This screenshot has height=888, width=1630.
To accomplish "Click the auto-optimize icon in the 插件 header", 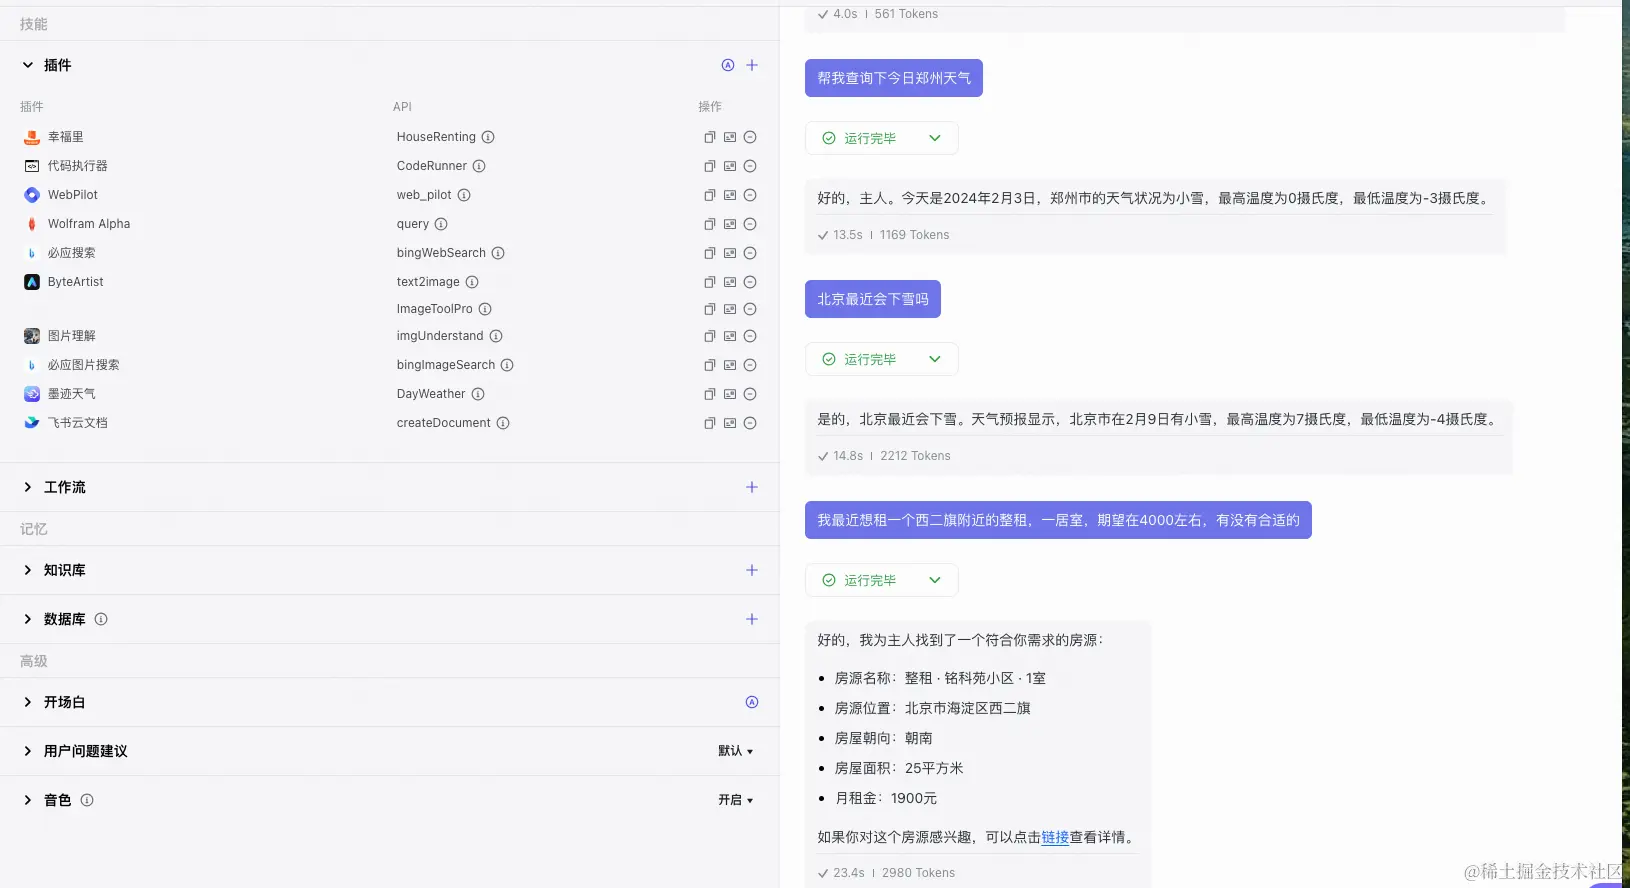I will (728, 65).
